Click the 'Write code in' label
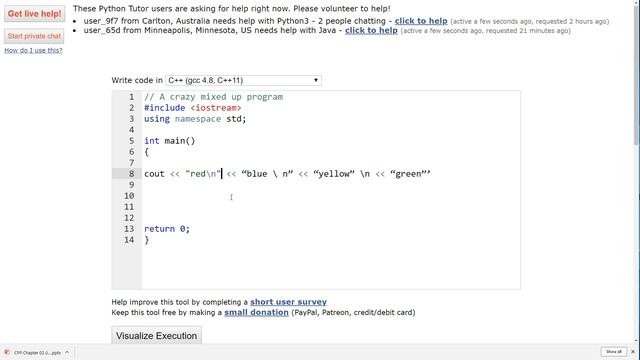This screenshot has height=360, width=640. 137,80
